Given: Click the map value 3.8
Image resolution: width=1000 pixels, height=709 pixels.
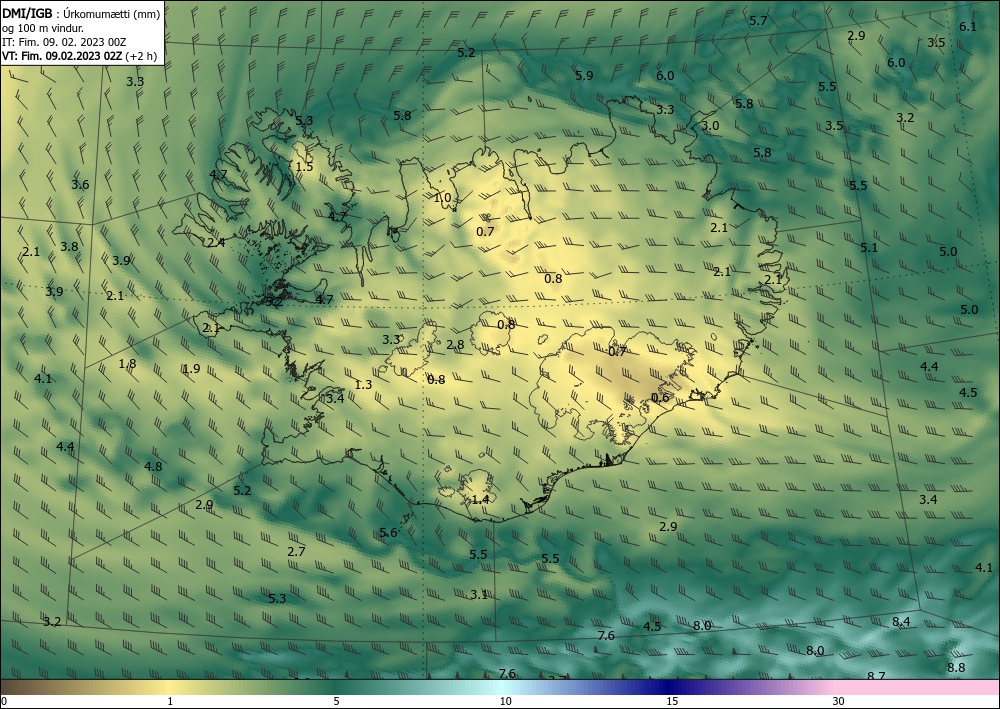Looking at the screenshot, I should click(x=70, y=246).
